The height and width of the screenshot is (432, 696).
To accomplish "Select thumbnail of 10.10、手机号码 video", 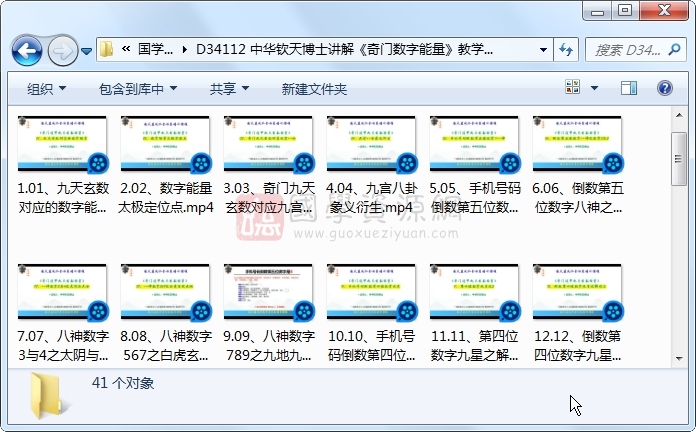I will click(372, 292).
